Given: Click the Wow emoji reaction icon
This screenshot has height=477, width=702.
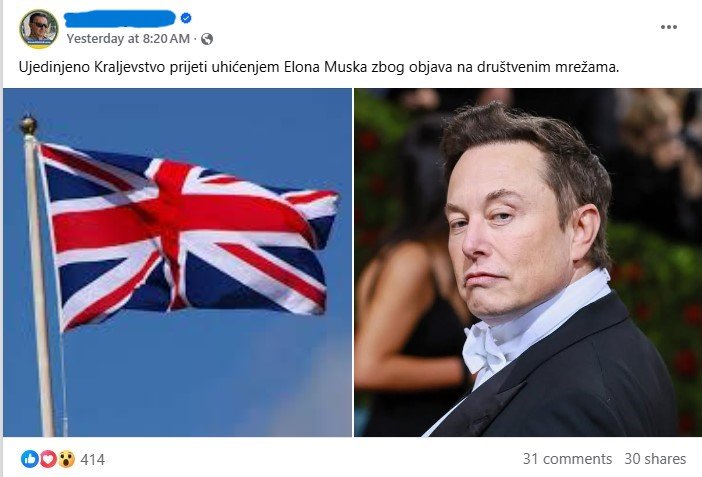Looking at the screenshot, I should (66, 459).
